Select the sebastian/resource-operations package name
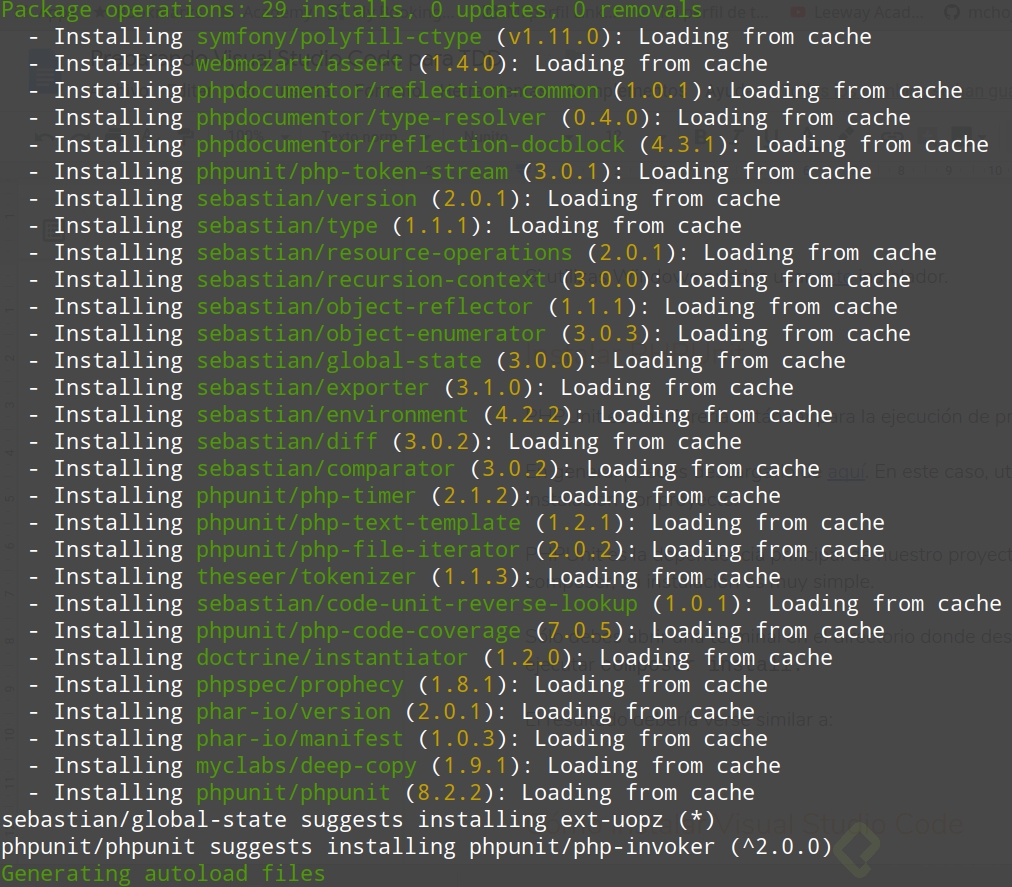Image resolution: width=1012 pixels, height=887 pixels. click(384, 253)
